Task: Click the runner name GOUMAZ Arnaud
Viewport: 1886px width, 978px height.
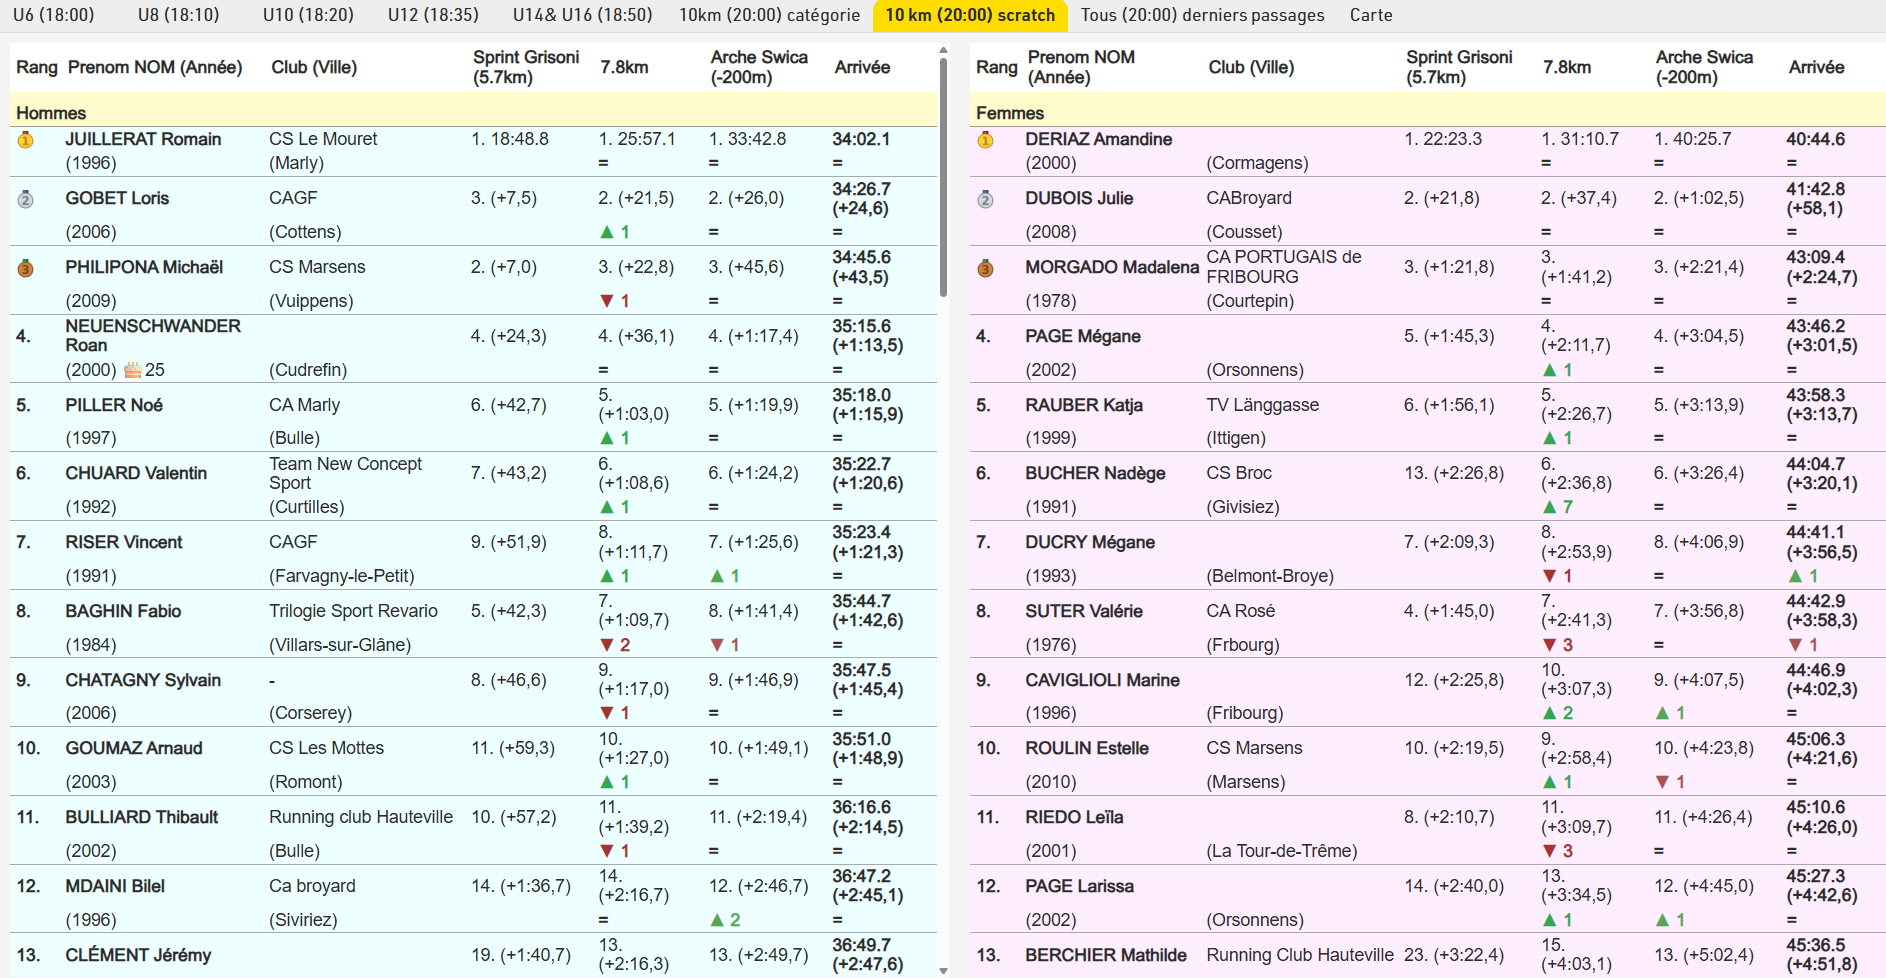Action: [x=134, y=748]
